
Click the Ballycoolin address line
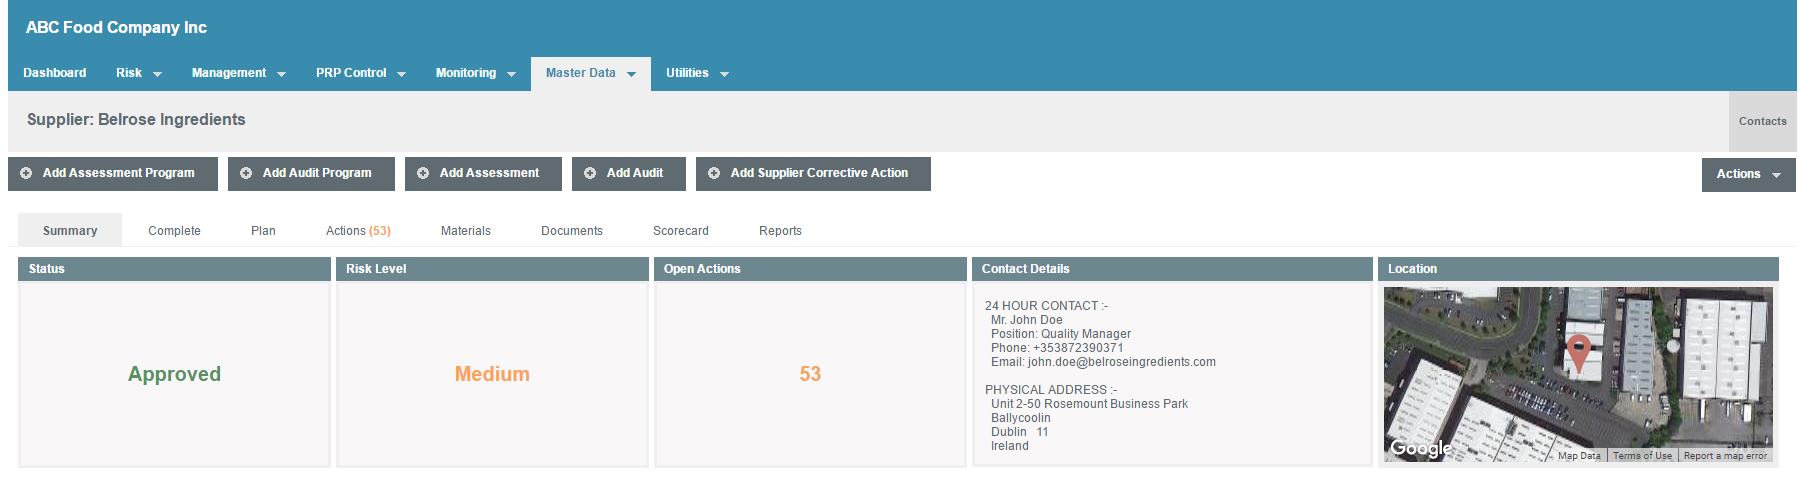(1021, 418)
